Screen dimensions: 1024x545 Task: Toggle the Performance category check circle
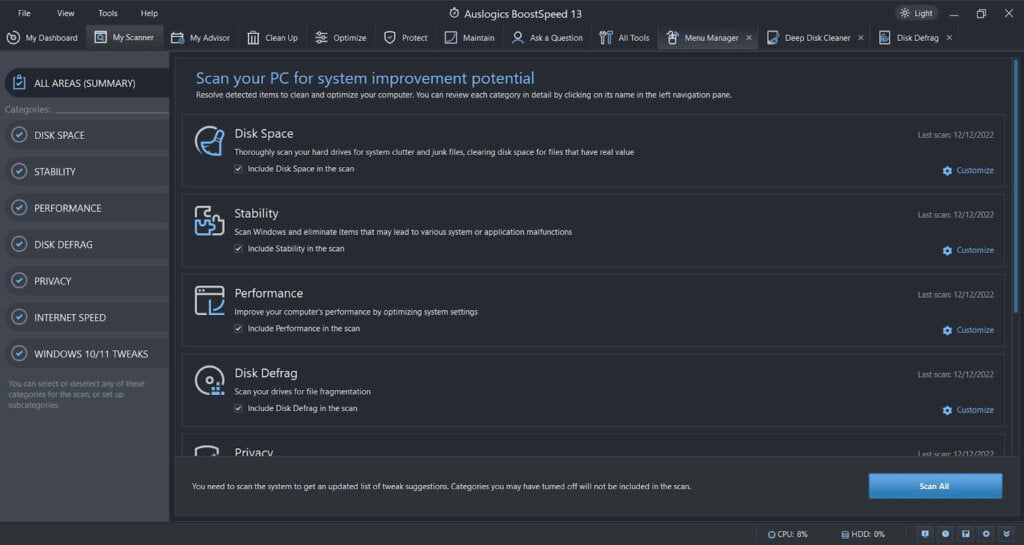click(x=20, y=208)
